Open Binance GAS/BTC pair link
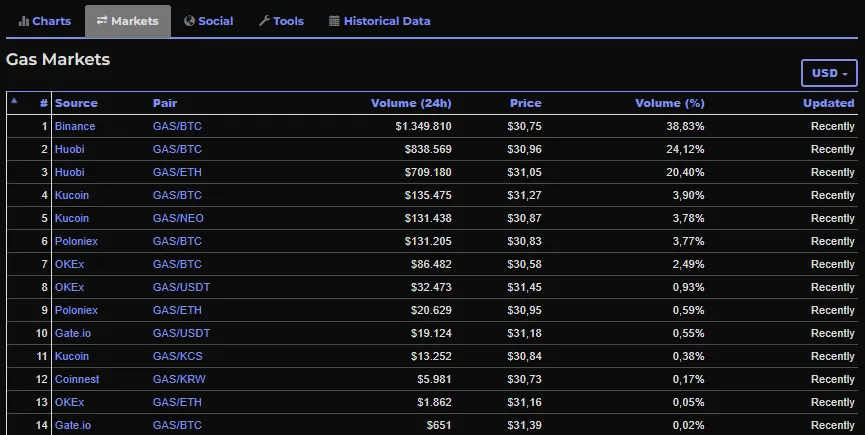Screen dimensions: 865x435 [177, 126]
